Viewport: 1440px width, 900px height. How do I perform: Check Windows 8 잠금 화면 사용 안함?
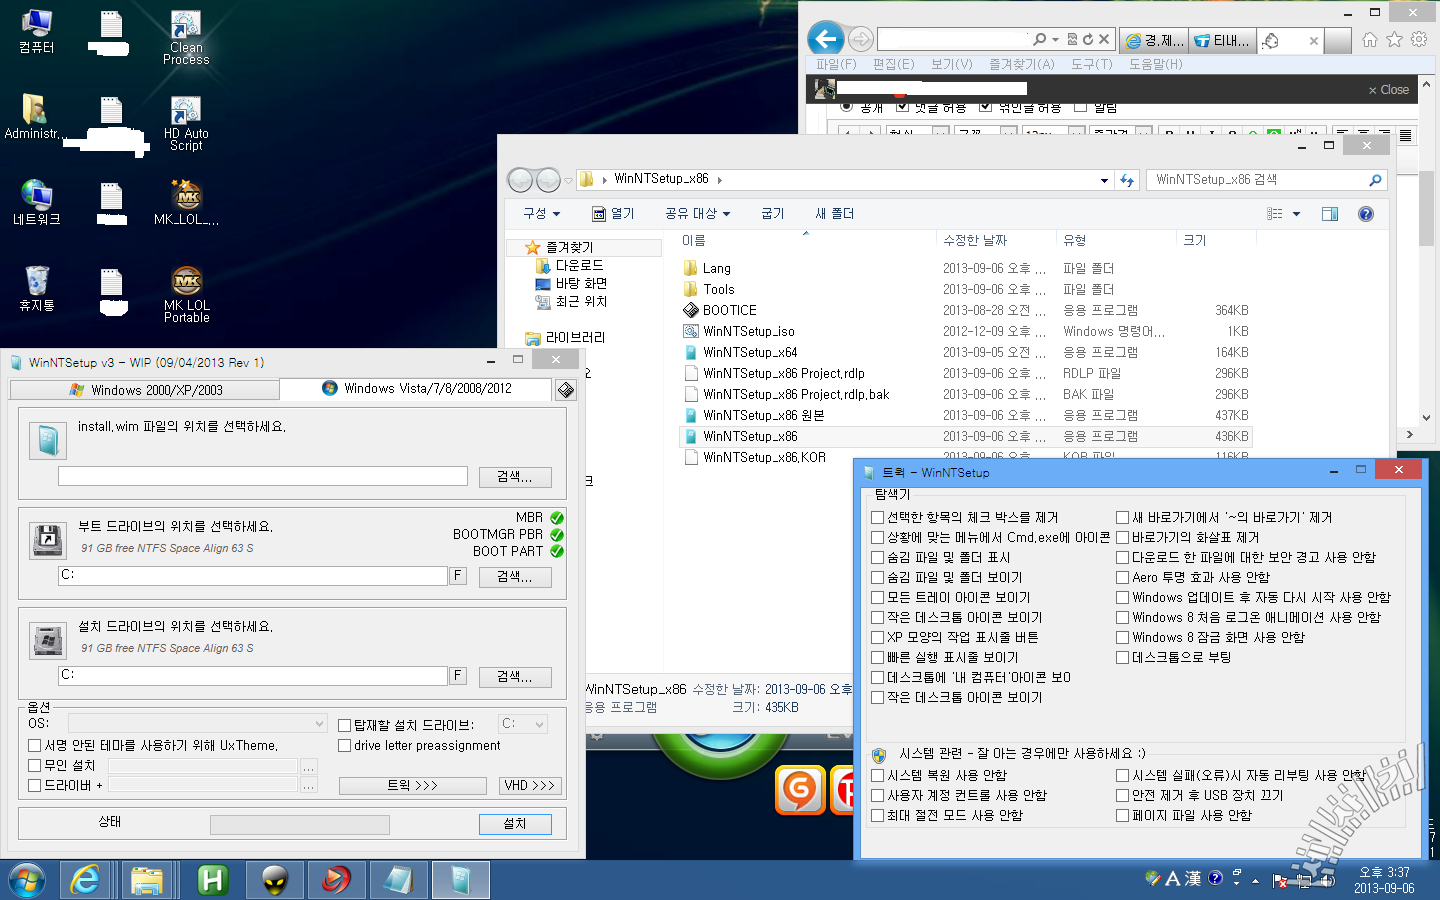pyautogui.click(x=1122, y=637)
